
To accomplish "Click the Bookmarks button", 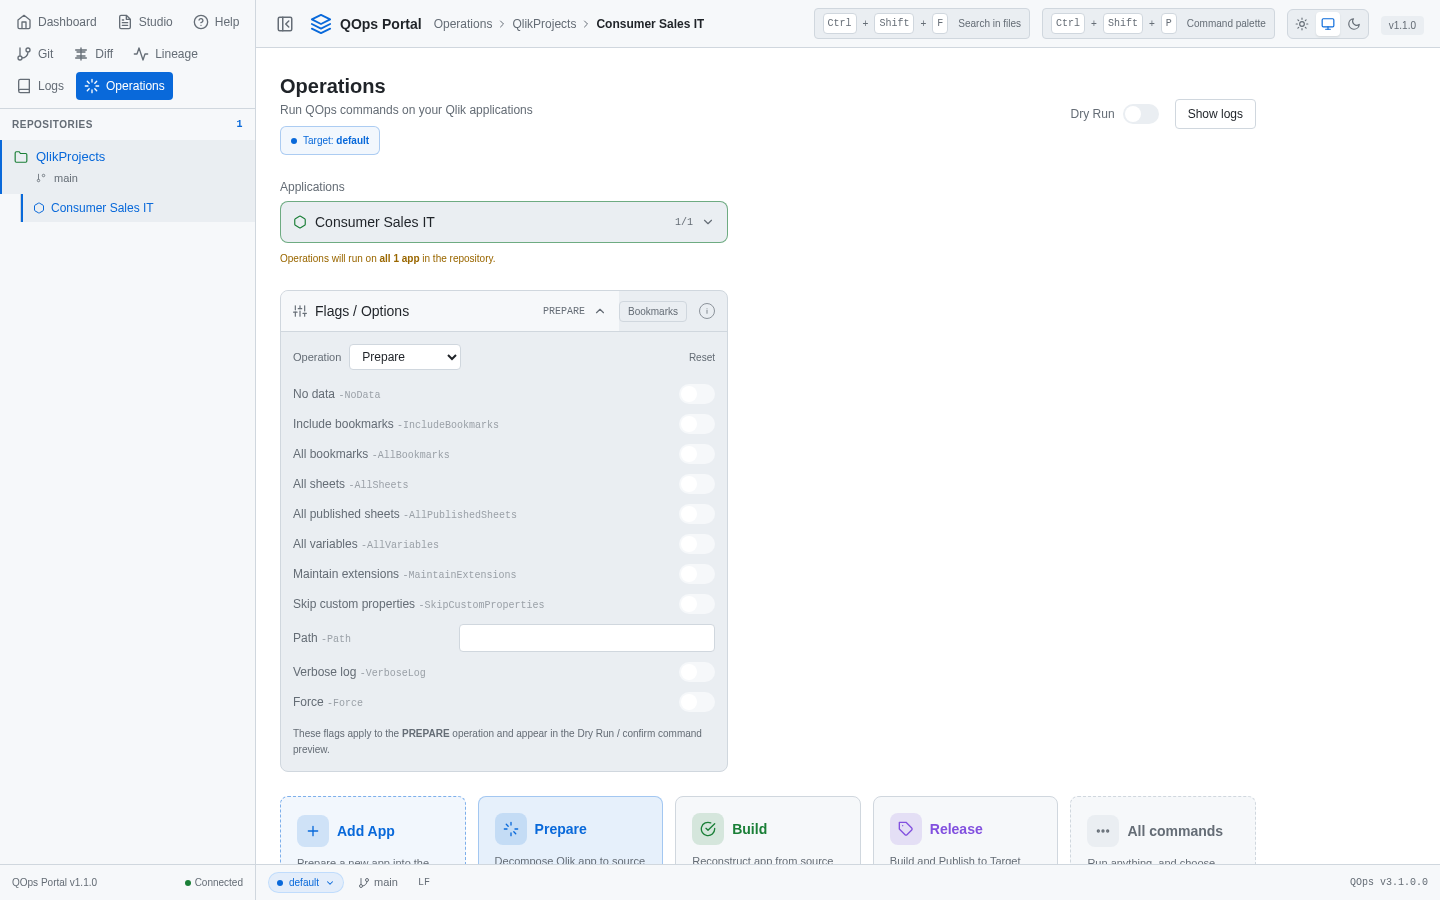I will pos(653,311).
